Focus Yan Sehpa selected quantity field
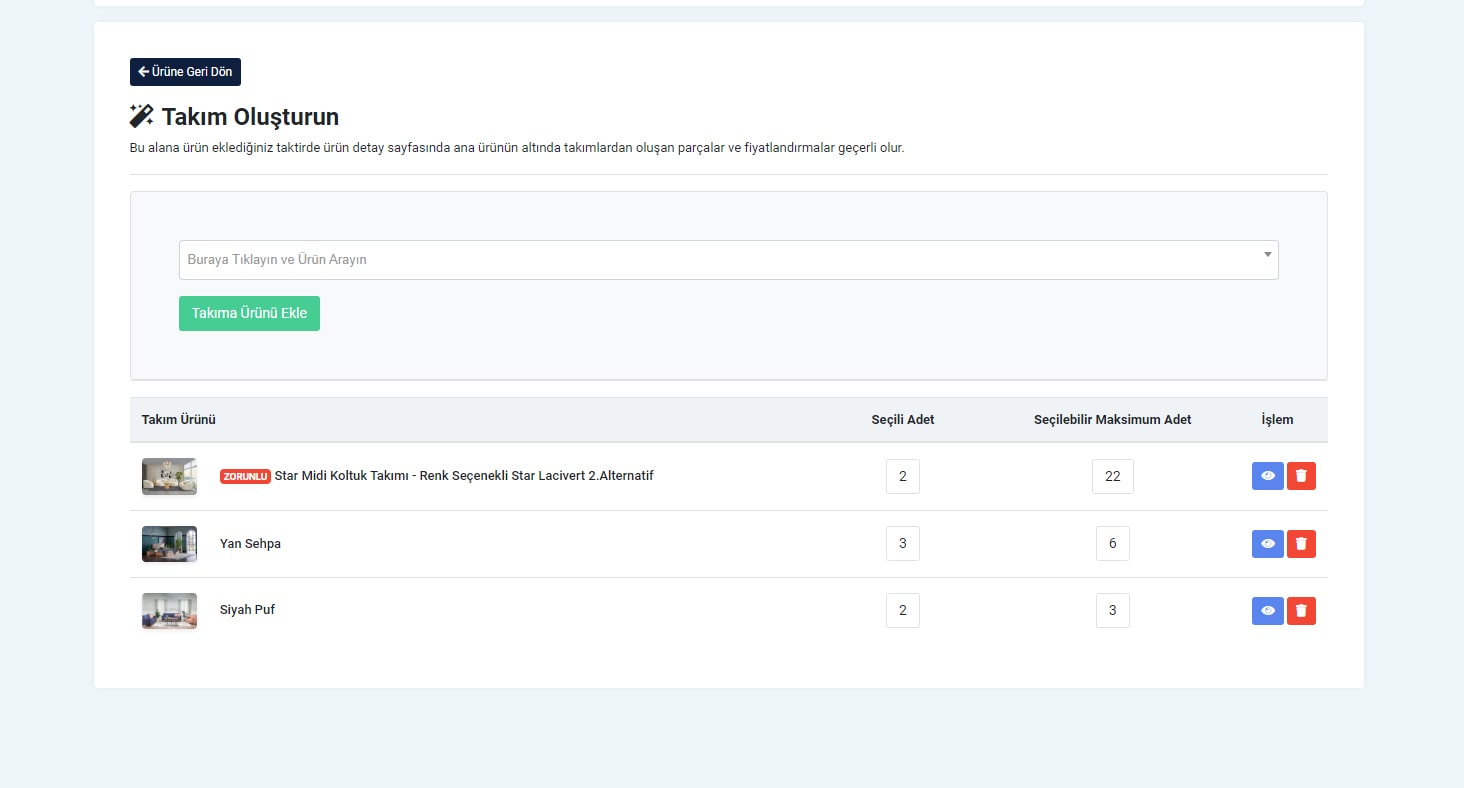The width and height of the screenshot is (1464, 788). 902,544
